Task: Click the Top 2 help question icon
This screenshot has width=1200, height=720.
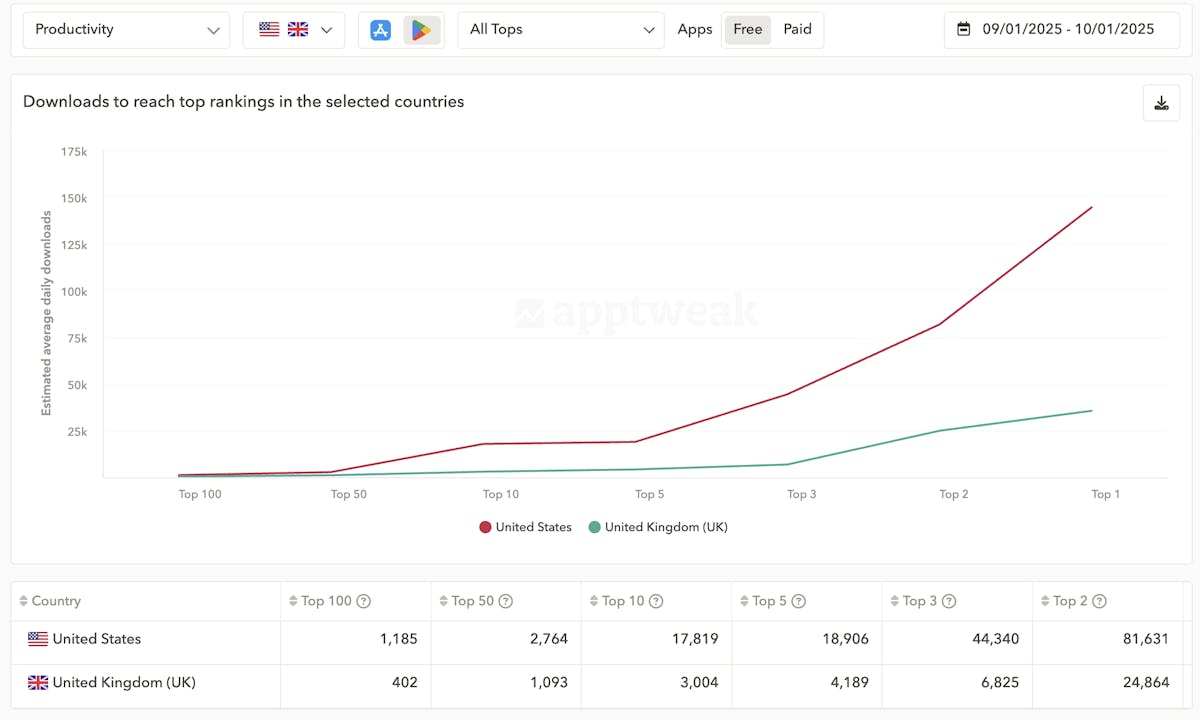Action: coord(1099,601)
